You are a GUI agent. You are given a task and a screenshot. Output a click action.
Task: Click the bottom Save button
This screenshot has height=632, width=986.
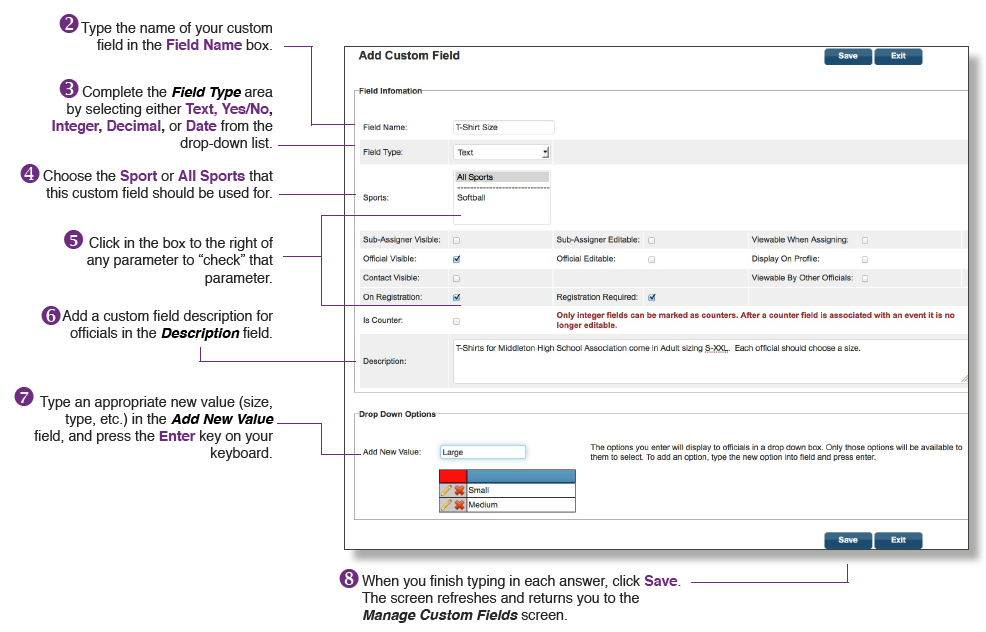[848, 540]
